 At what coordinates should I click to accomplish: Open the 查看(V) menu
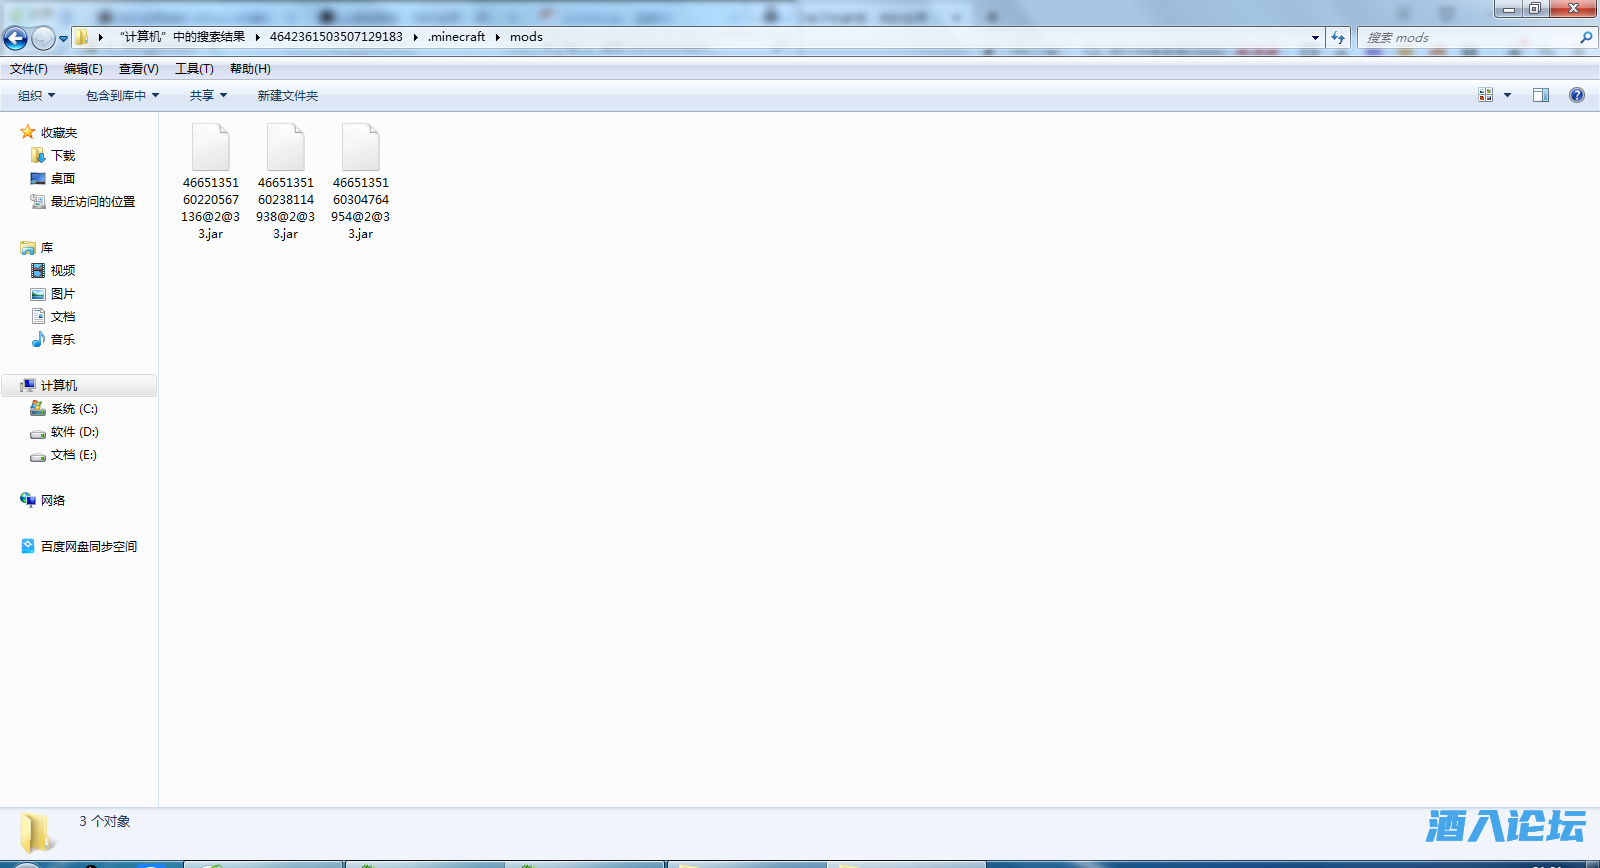click(x=139, y=69)
